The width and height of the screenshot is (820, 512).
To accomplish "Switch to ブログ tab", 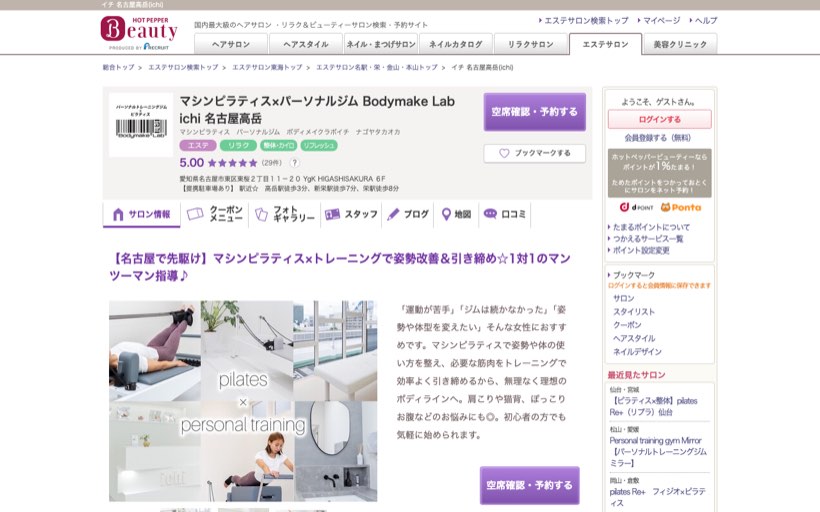I will pyautogui.click(x=408, y=214).
